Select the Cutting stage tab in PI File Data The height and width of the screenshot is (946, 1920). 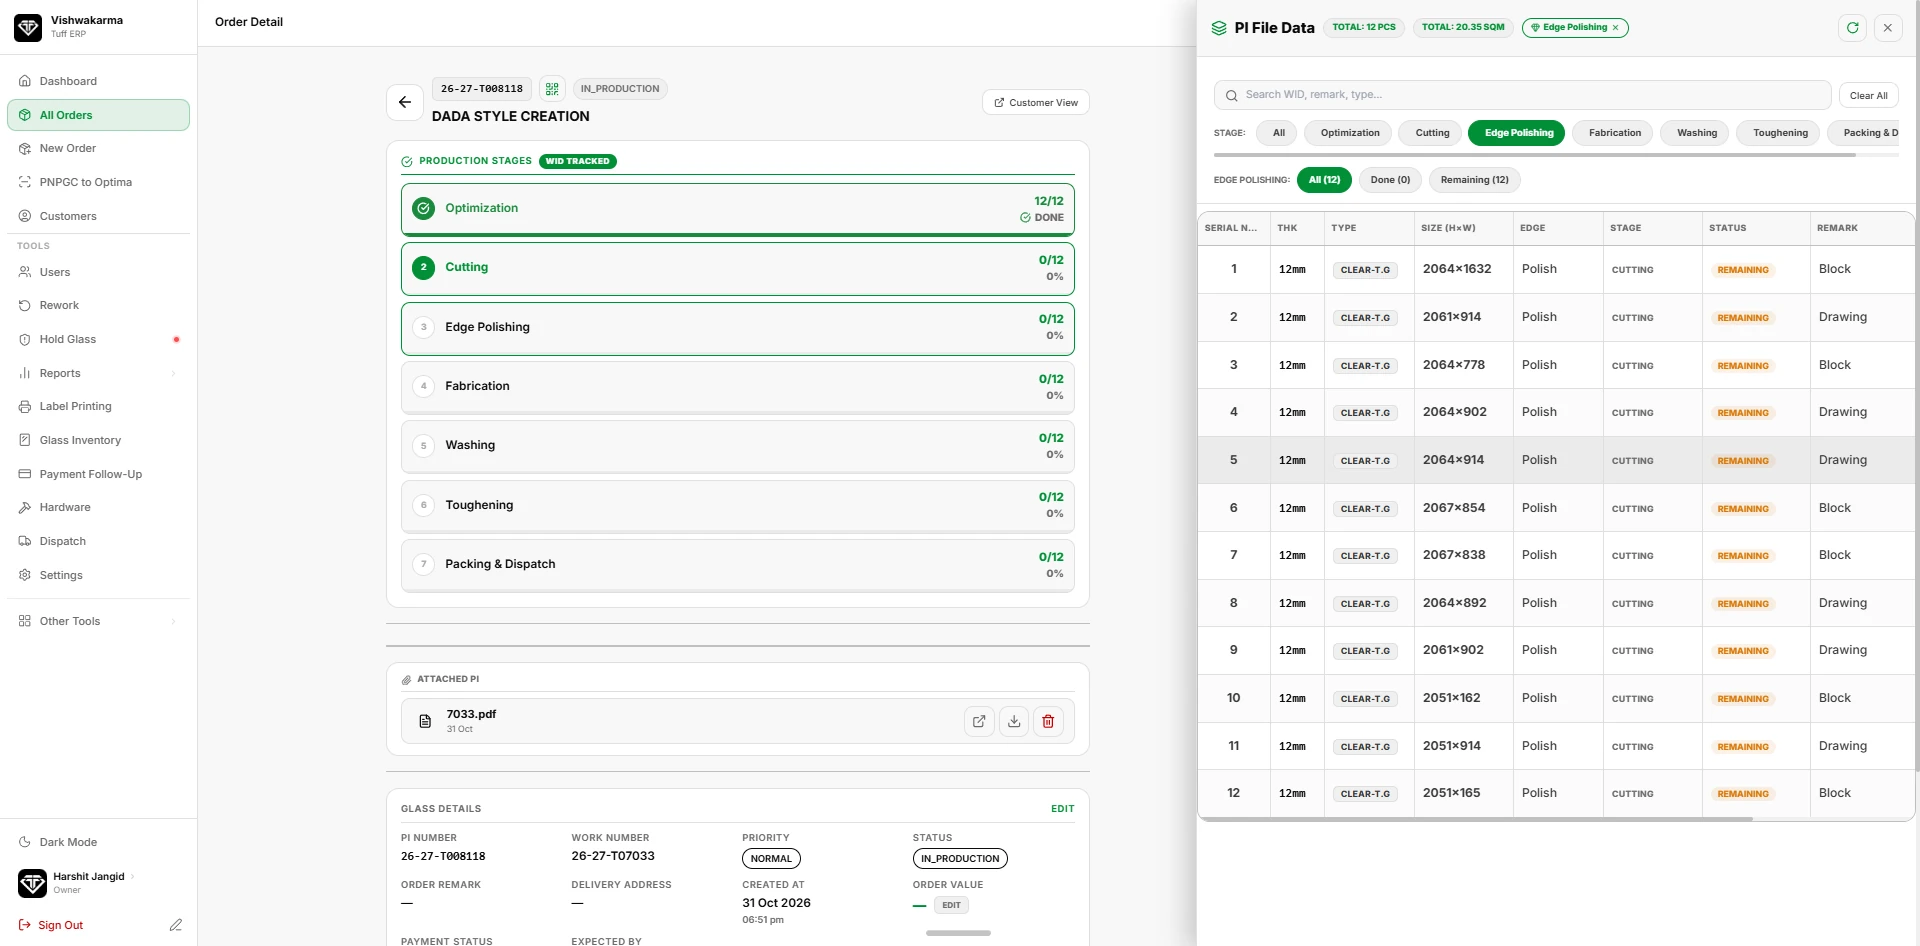coord(1432,133)
